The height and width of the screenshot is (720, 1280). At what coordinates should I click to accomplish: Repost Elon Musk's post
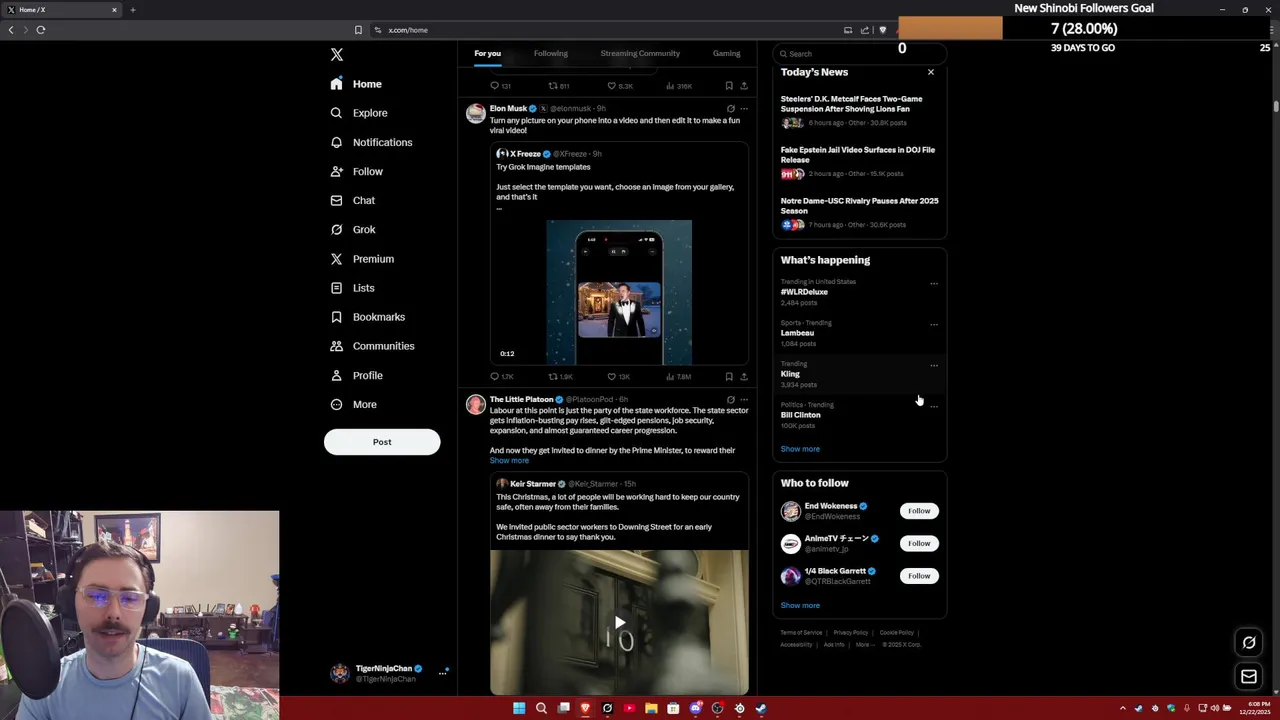(x=560, y=377)
